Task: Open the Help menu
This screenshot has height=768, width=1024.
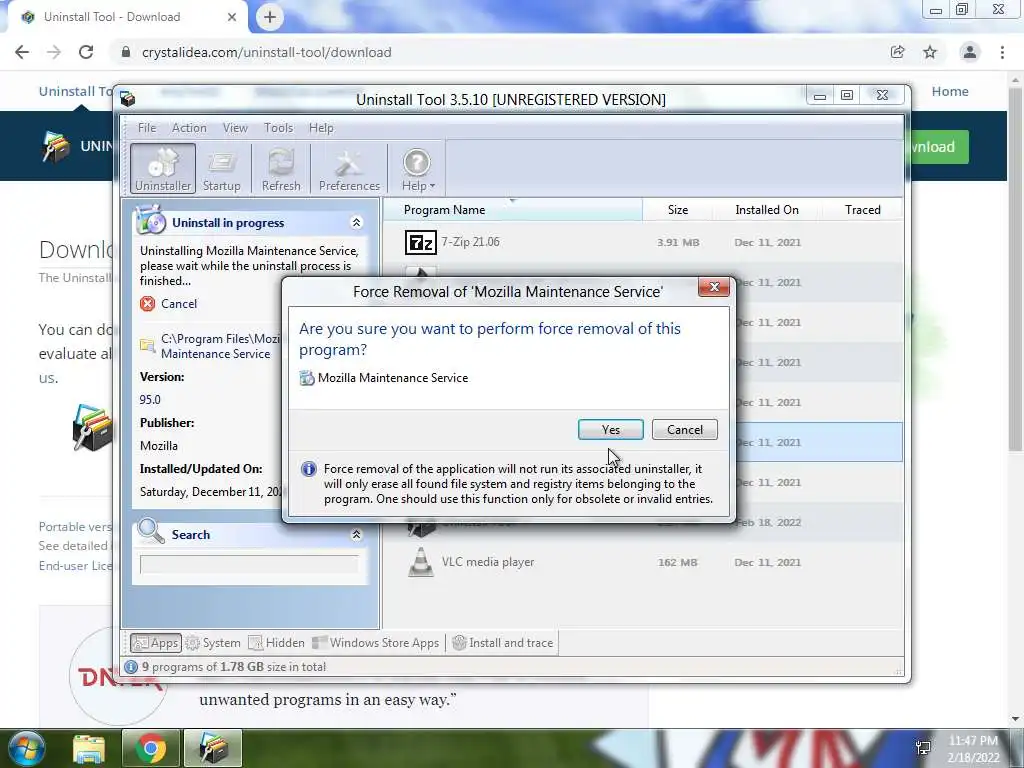Action: (x=321, y=128)
